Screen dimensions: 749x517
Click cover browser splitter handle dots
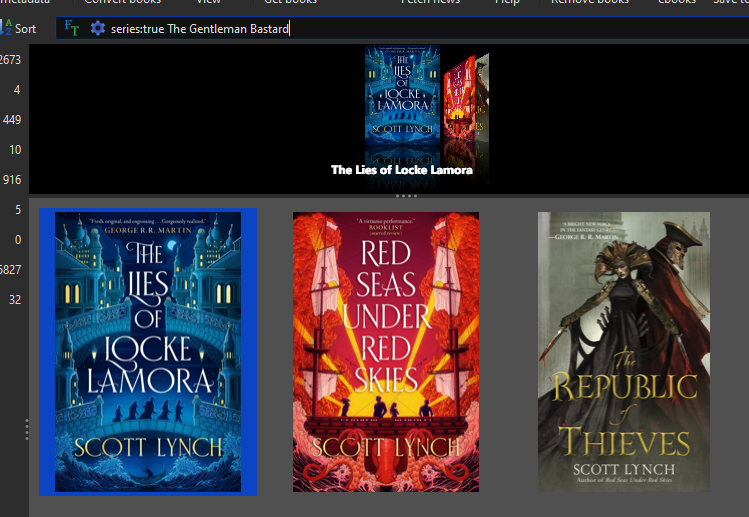406,196
